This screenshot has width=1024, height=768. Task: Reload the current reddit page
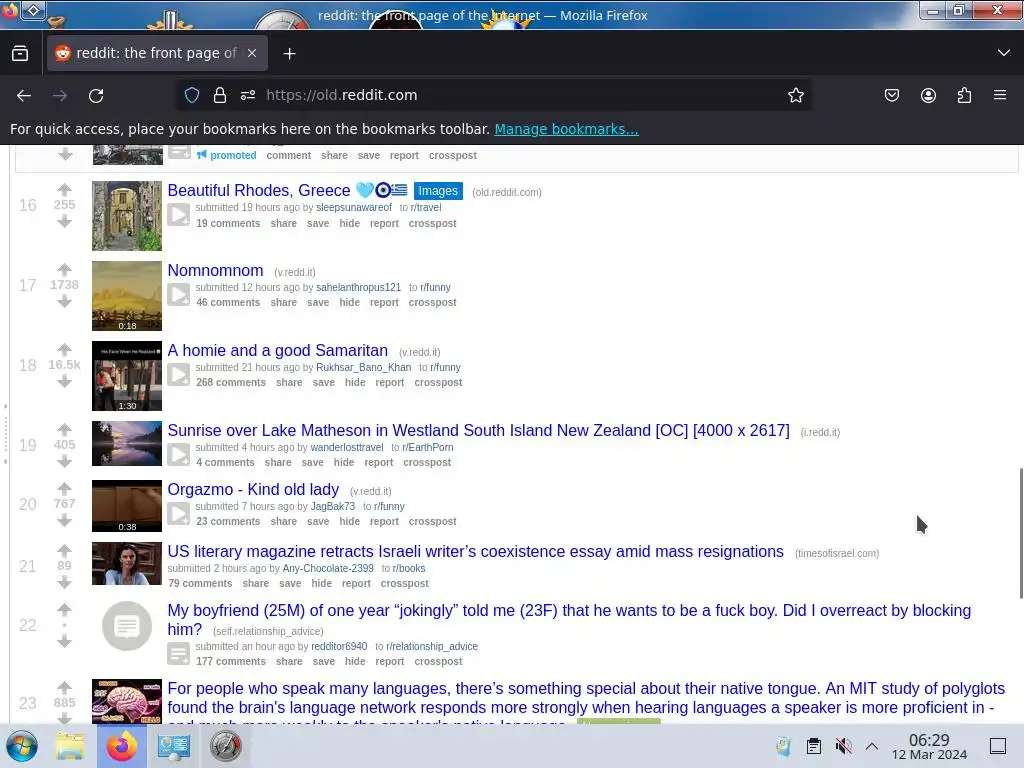coord(96,95)
